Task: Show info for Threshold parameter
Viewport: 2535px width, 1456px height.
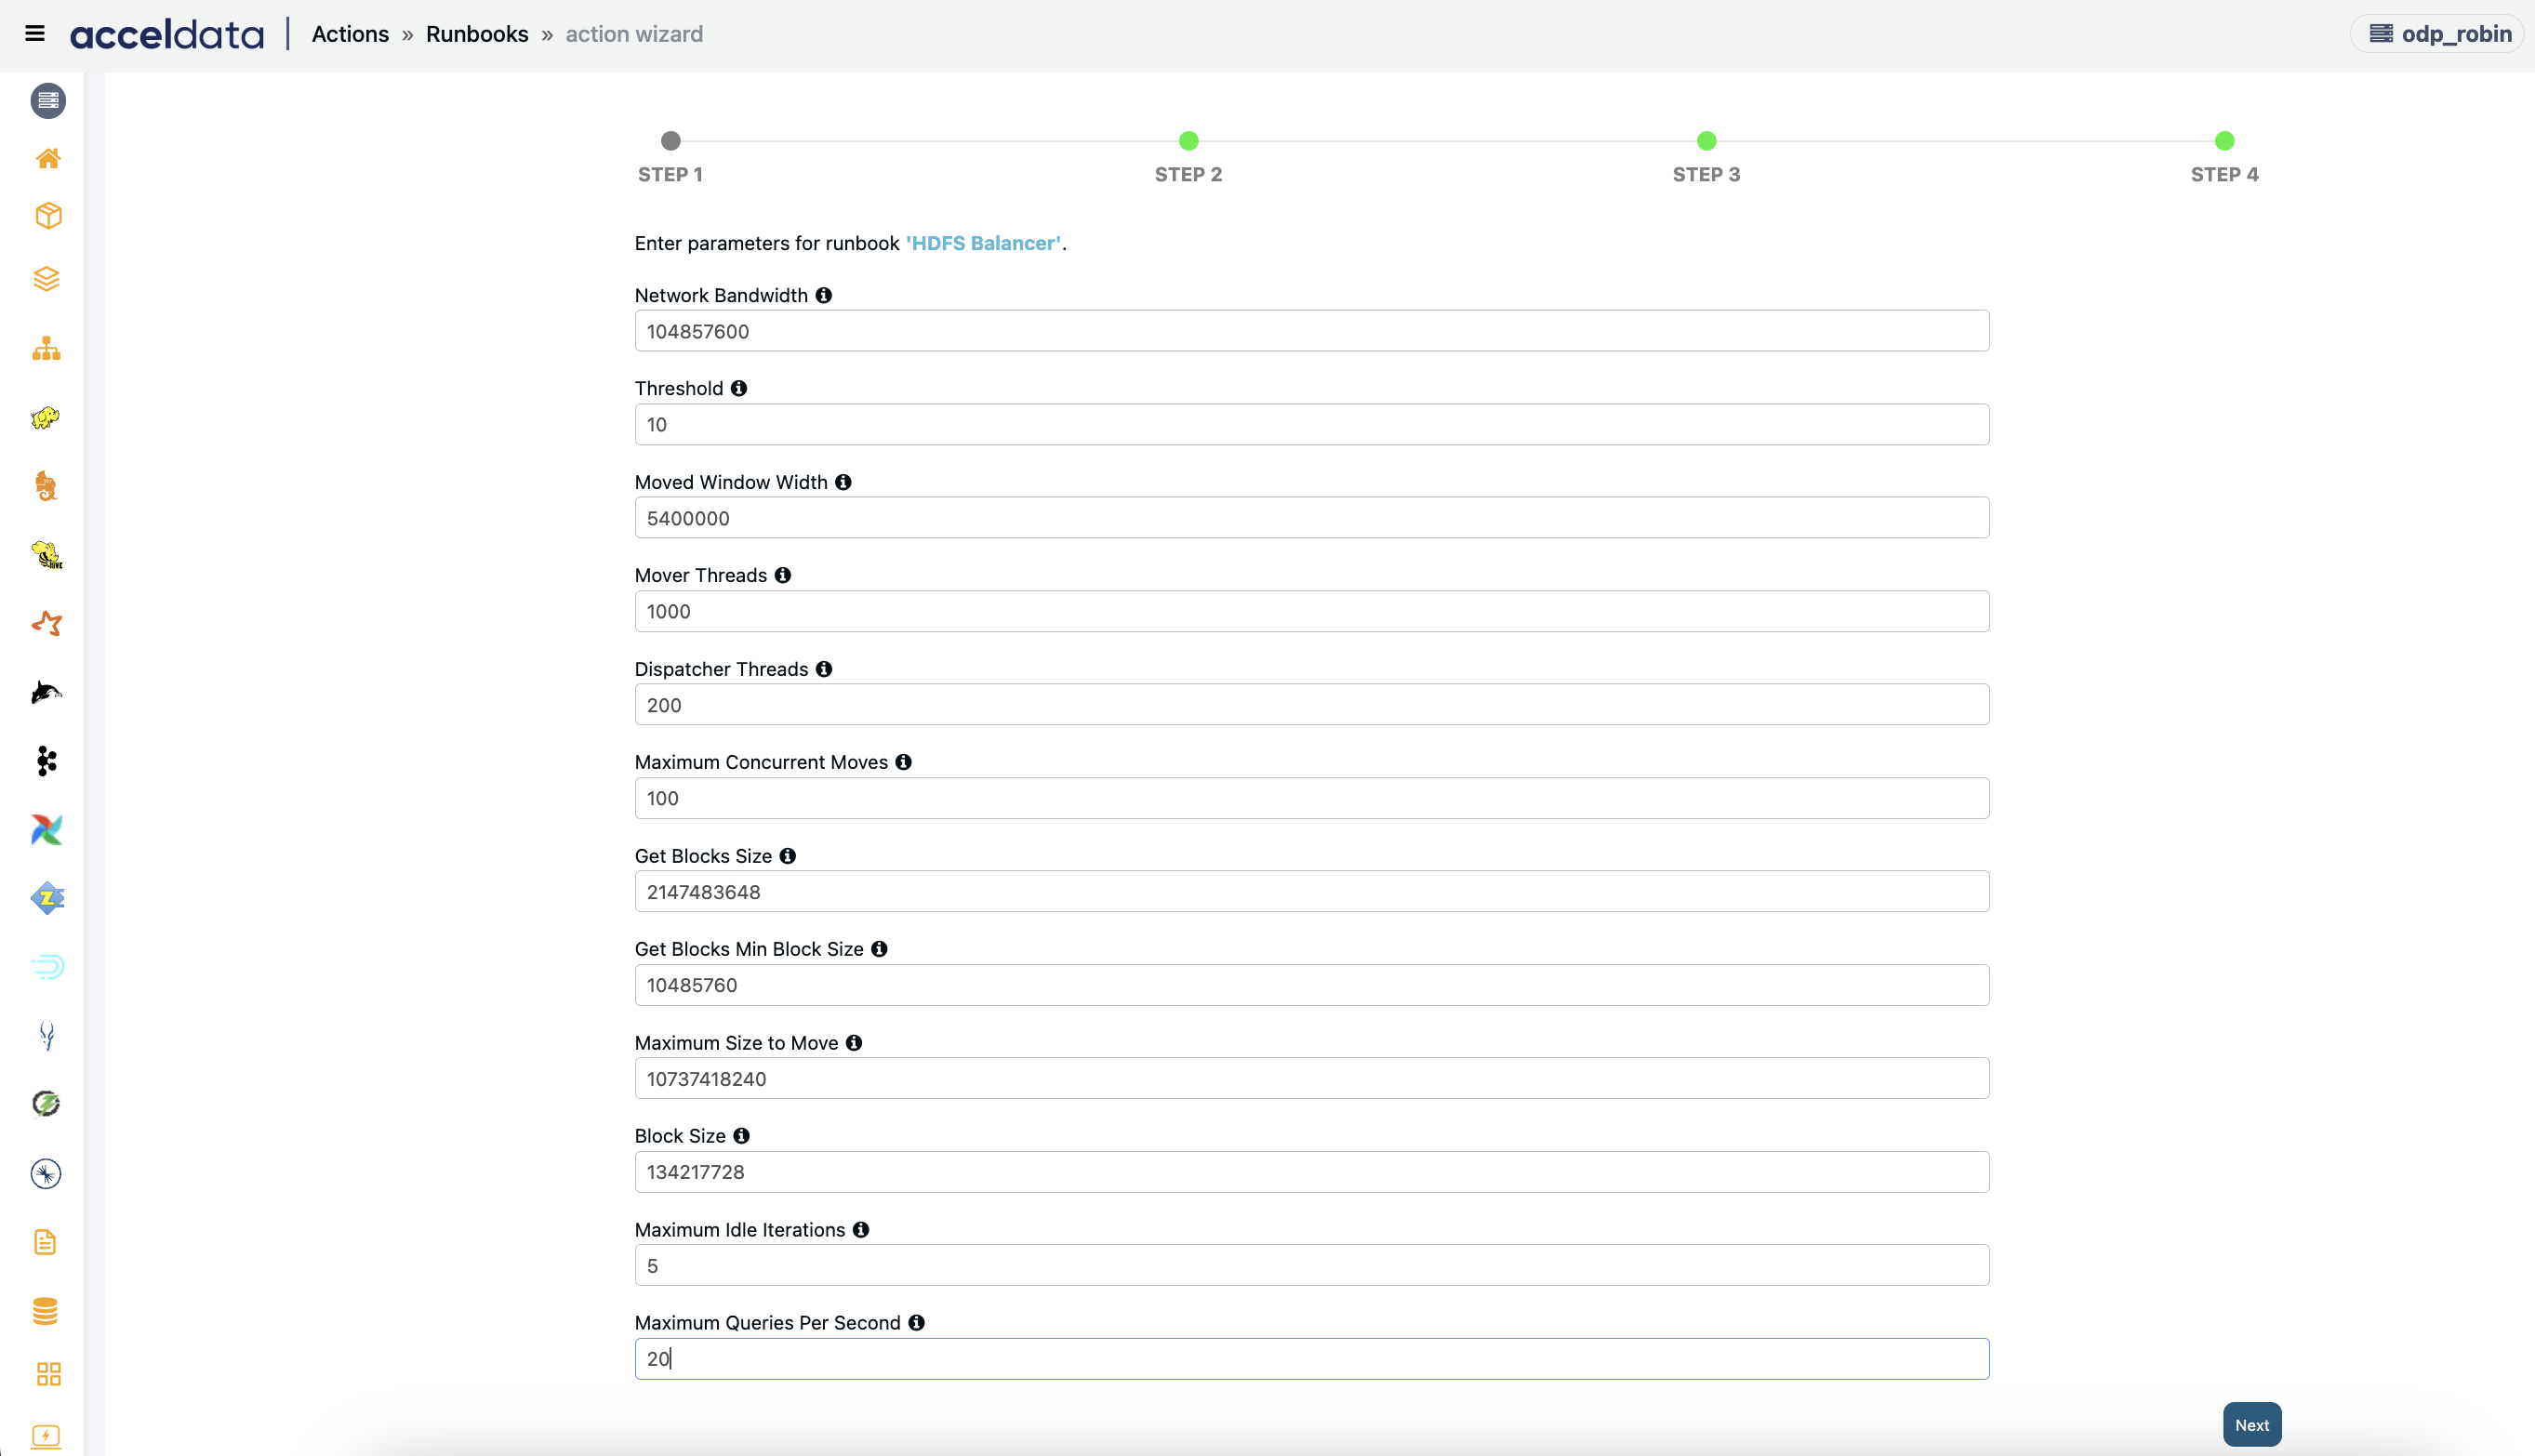Action: pos(739,388)
